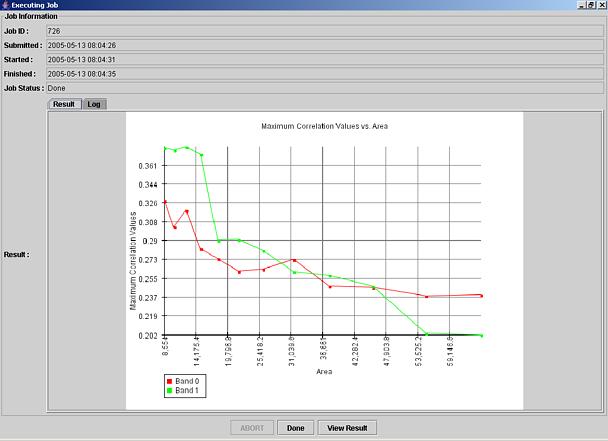Click the Maximum Correlation Values y-axis label
Viewport: 608px width, 441px height.
click(x=133, y=259)
